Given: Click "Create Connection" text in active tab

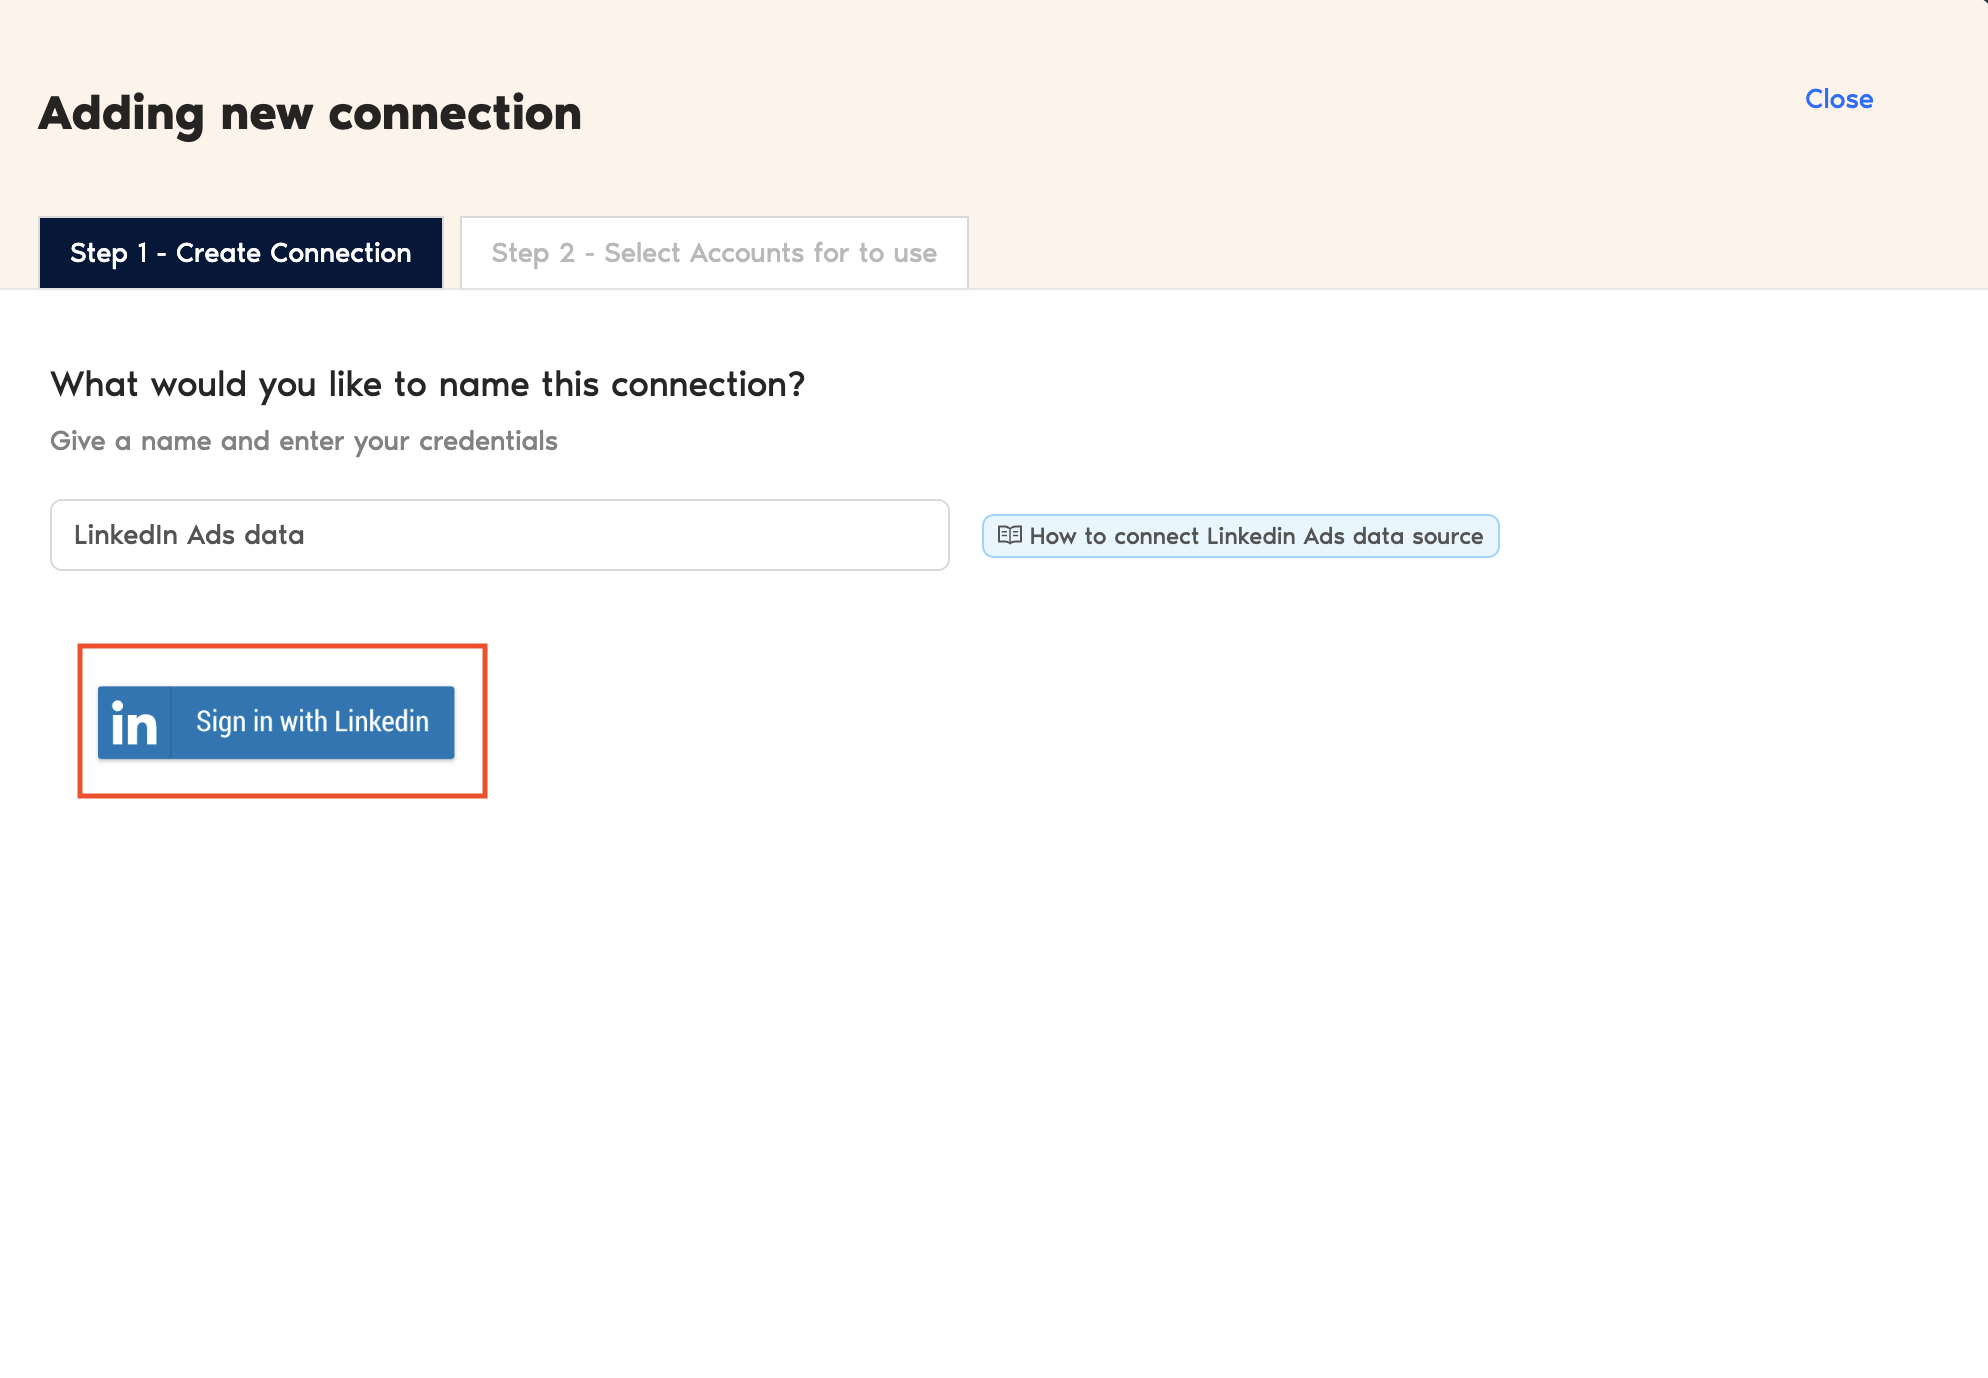Looking at the screenshot, I should (293, 253).
